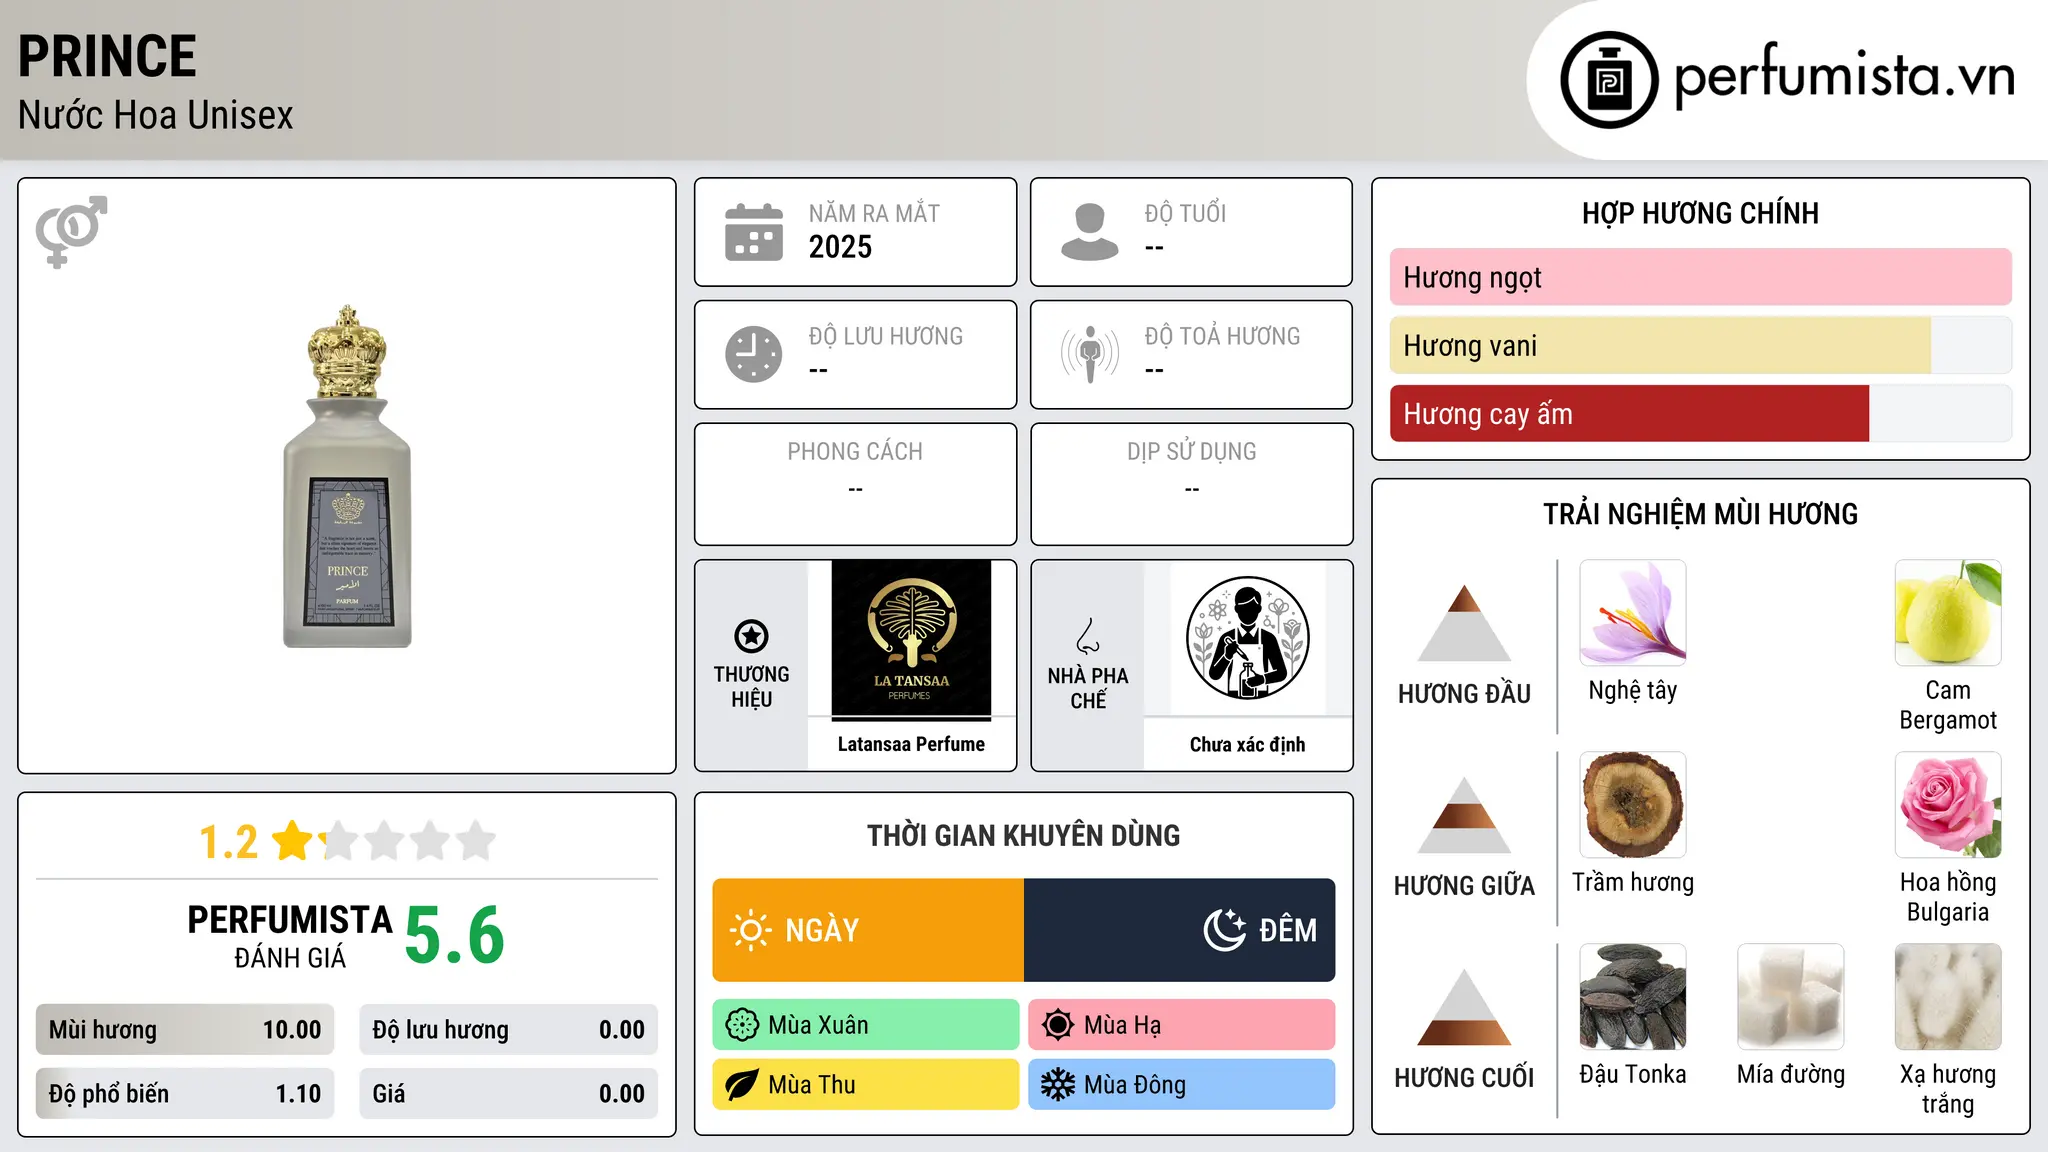Select the Đêm nighttime segment

1180,930
